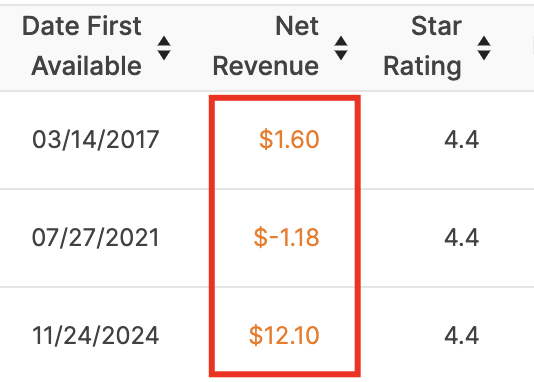Select the 07/27/2021 date cell
The width and height of the screenshot is (534, 382).
pyautogui.click(x=95, y=237)
